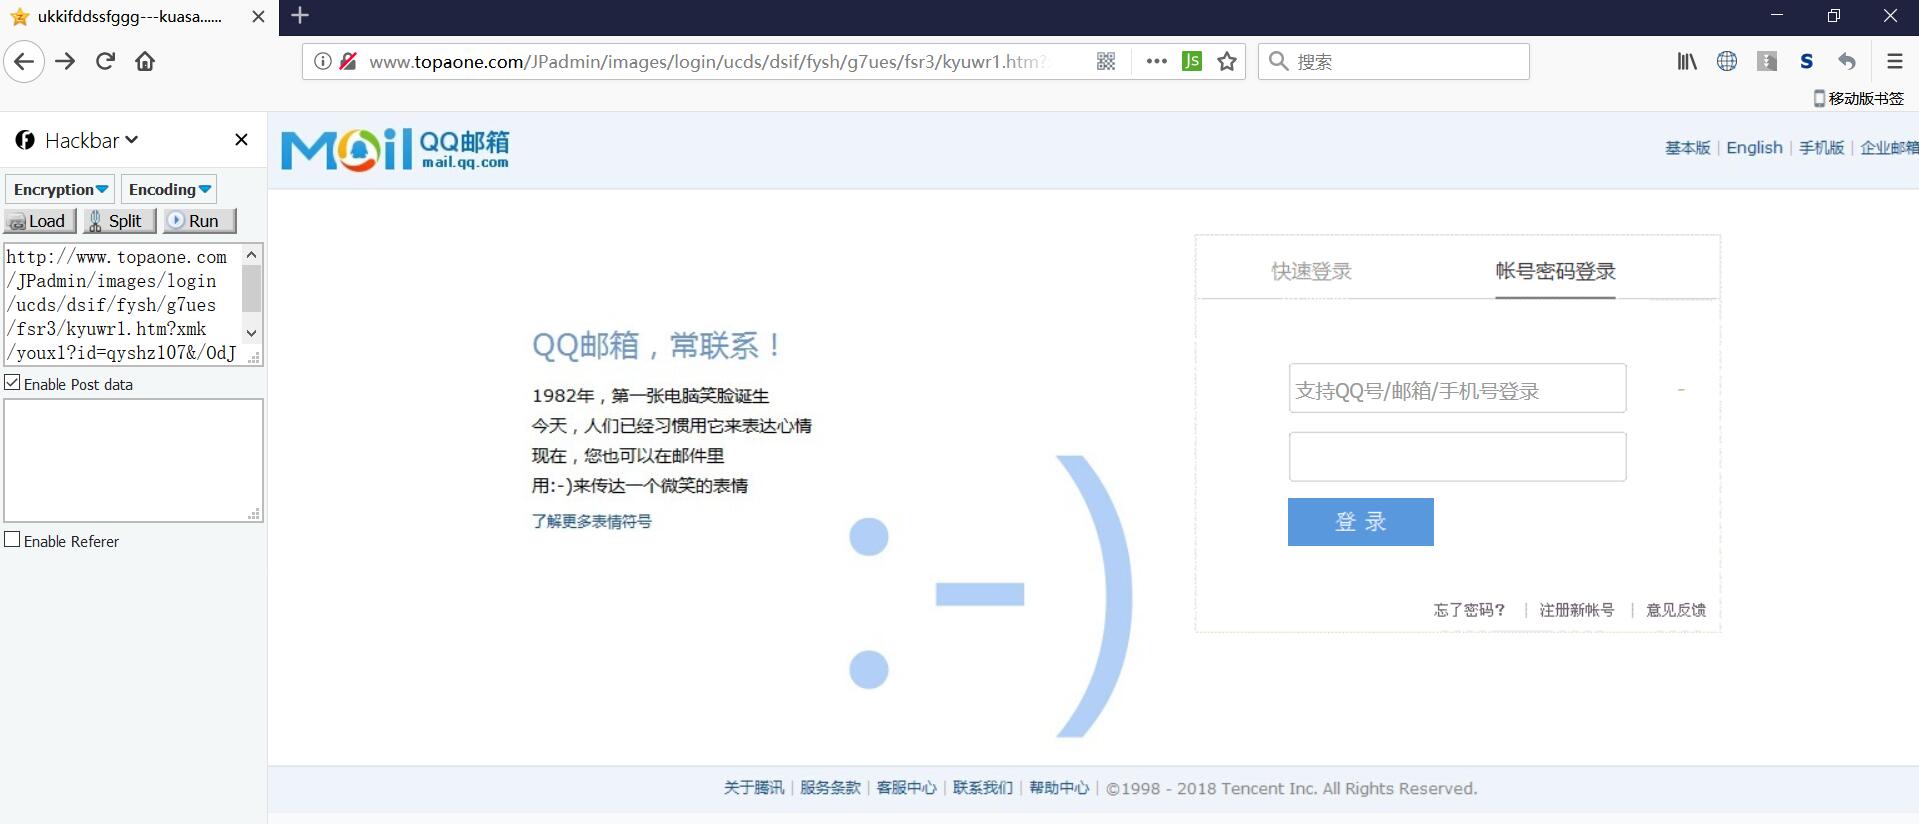Uncheck Enable Post data

click(12, 383)
